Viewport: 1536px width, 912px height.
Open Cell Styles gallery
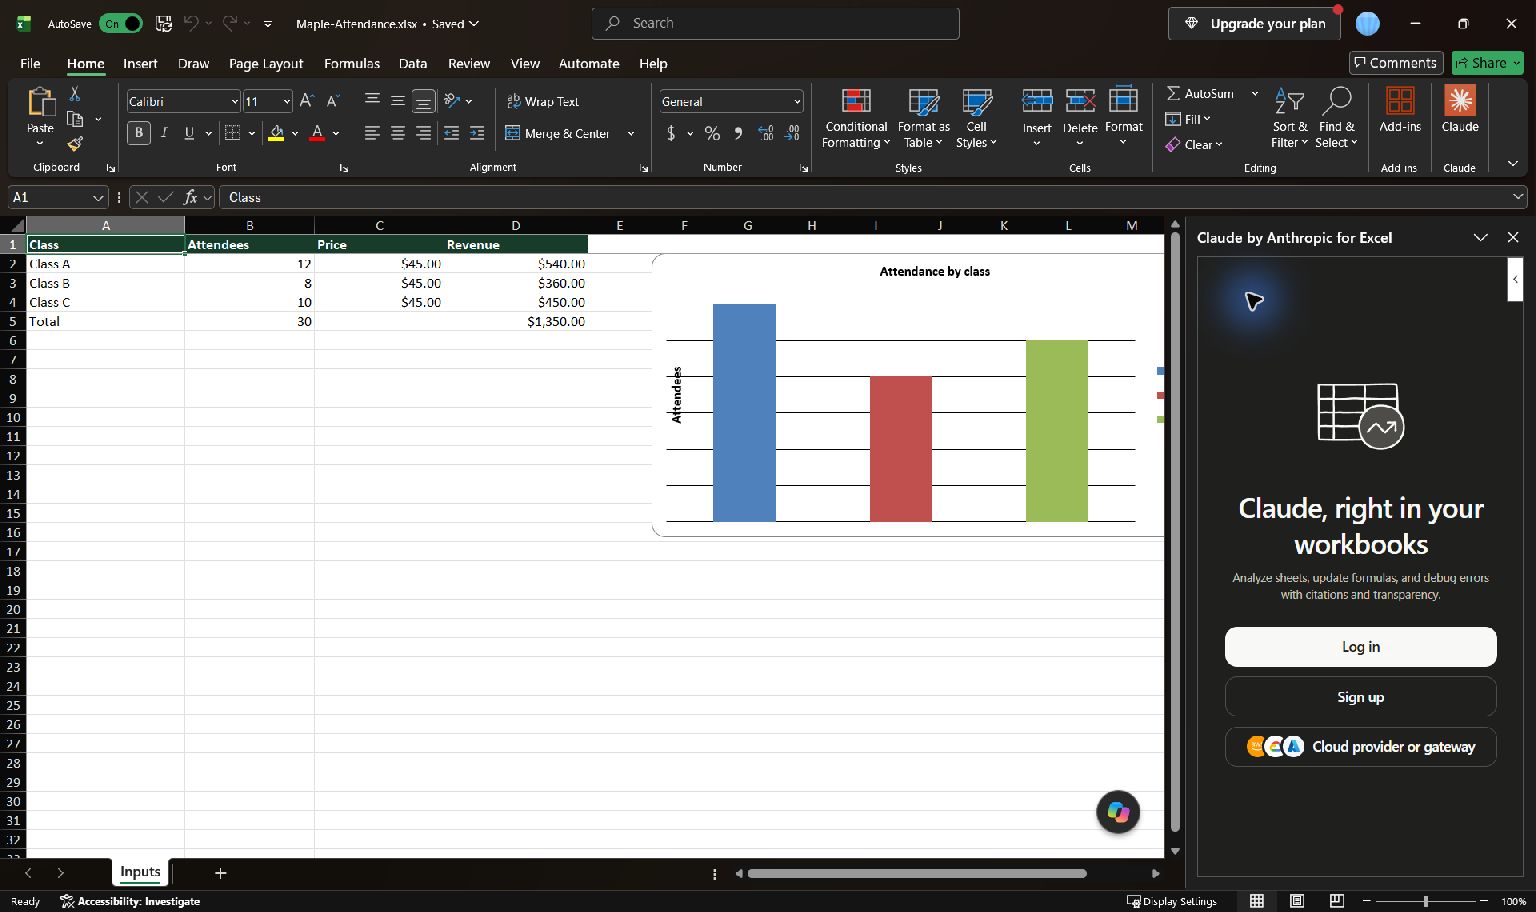[x=977, y=119]
